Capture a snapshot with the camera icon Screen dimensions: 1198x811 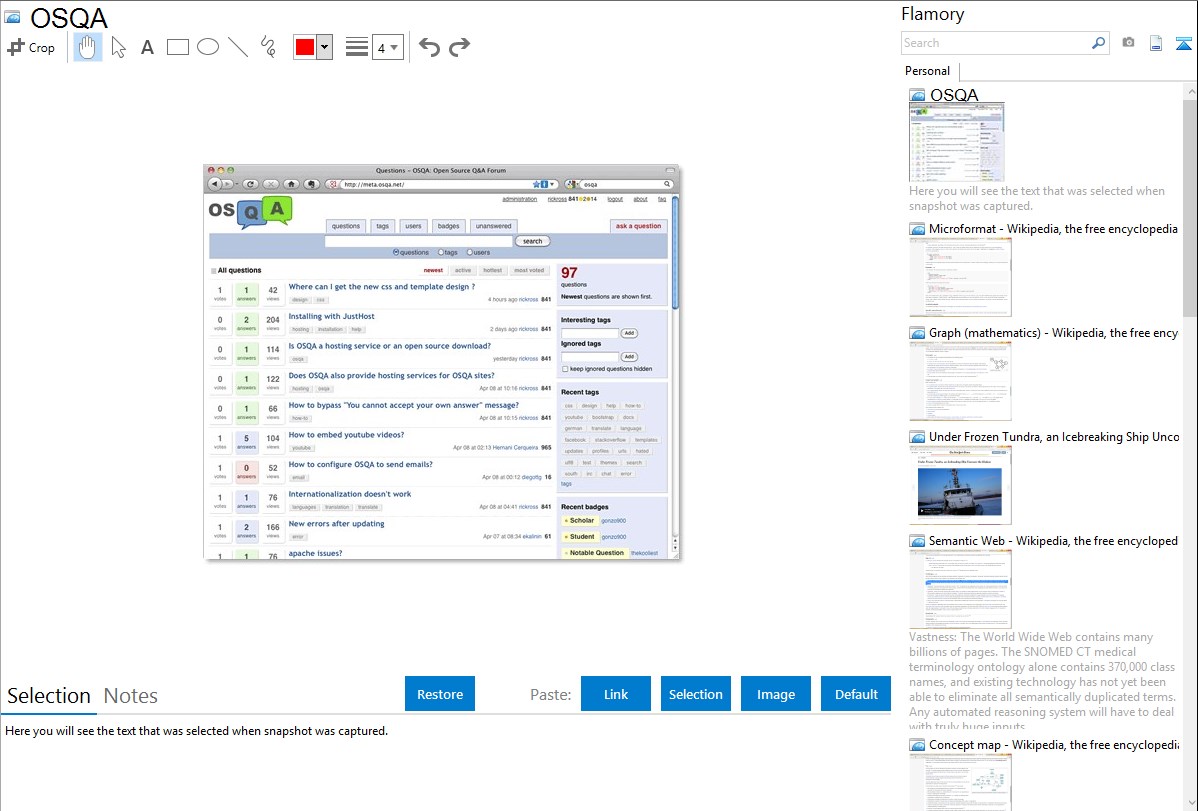point(1128,43)
